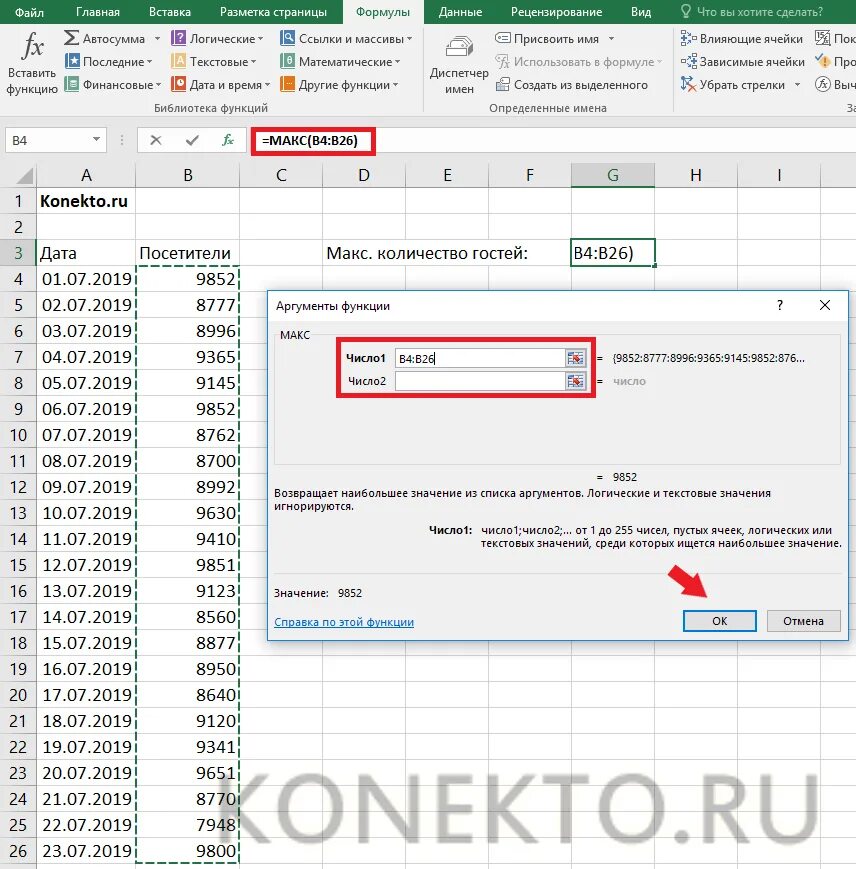Expand the Логические dropdown arrow

(x=260, y=39)
